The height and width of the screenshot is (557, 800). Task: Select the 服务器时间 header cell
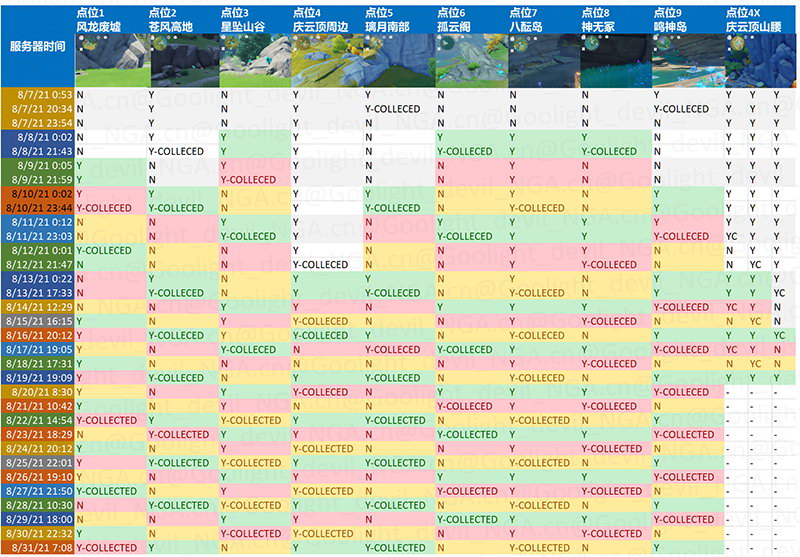(38, 46)
